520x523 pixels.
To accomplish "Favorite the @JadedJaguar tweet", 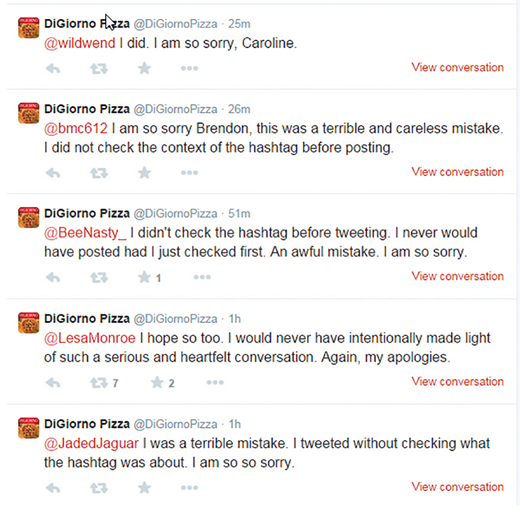I will coord(144,488).
